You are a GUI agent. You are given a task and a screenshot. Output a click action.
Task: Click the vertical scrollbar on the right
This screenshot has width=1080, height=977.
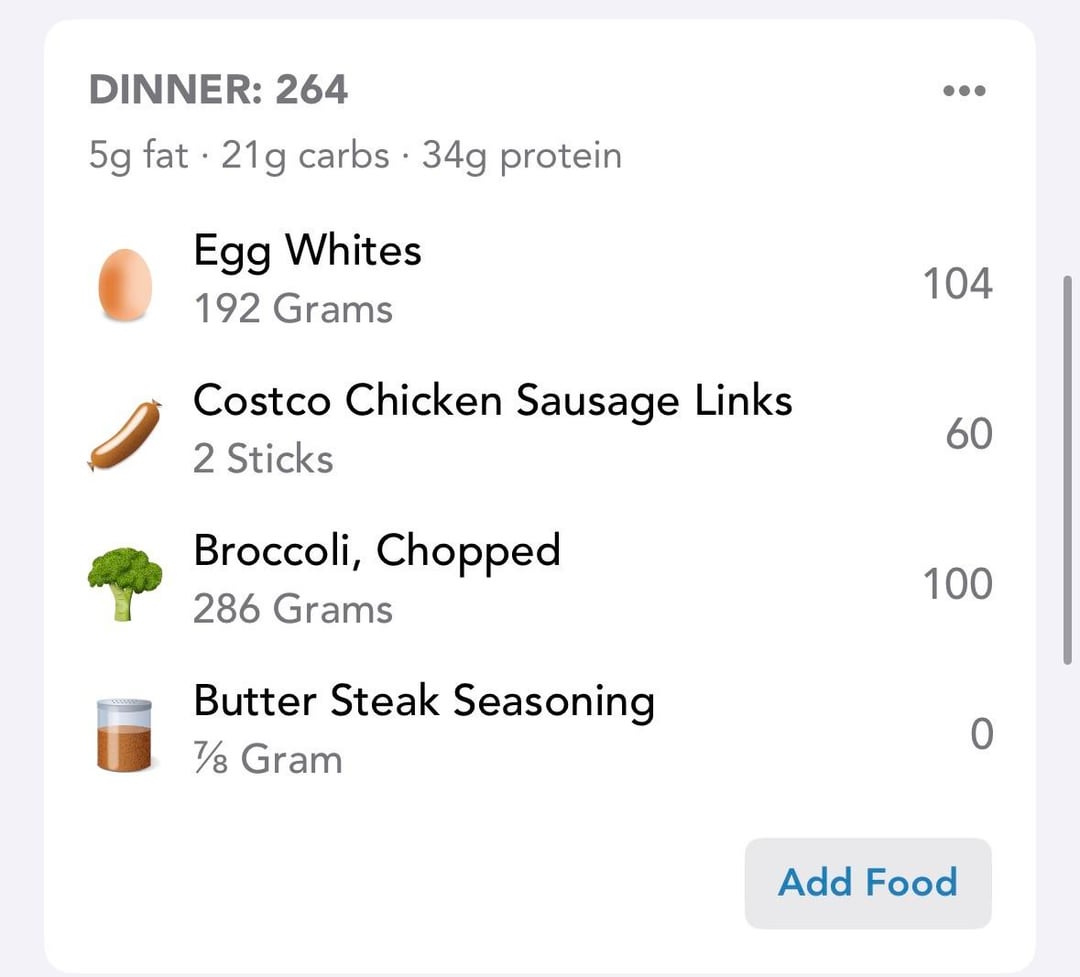[1069, 469]
